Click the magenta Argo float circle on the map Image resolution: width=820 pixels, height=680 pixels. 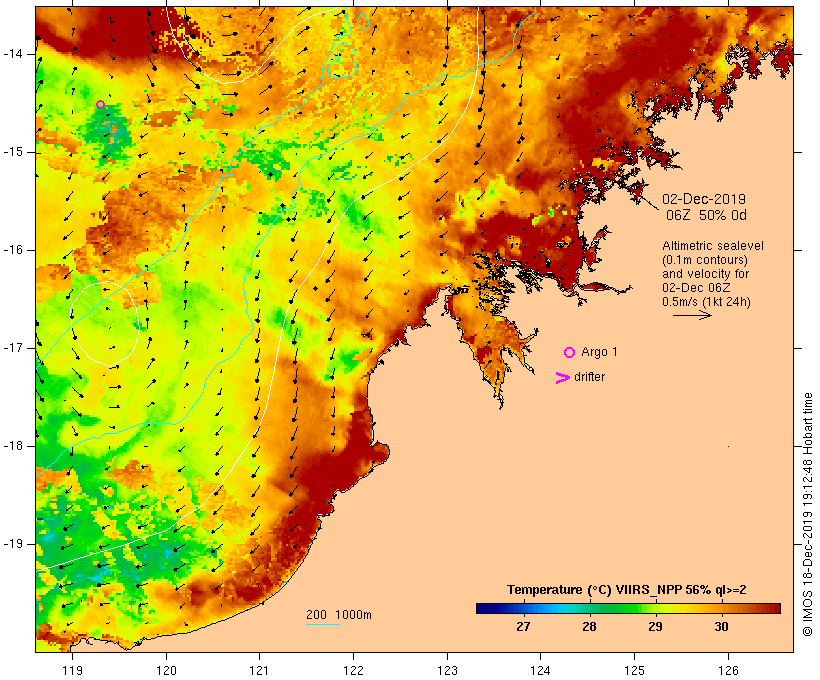coord(101,105)
